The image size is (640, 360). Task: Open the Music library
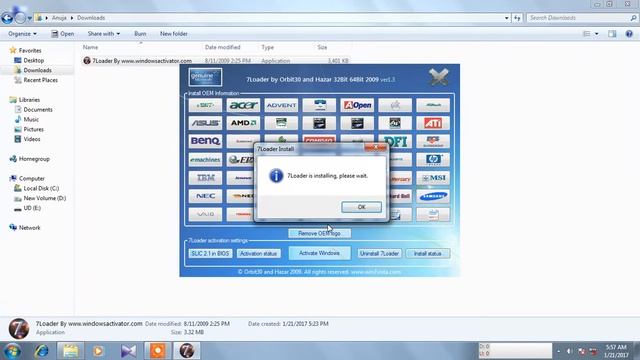[31, 120]
